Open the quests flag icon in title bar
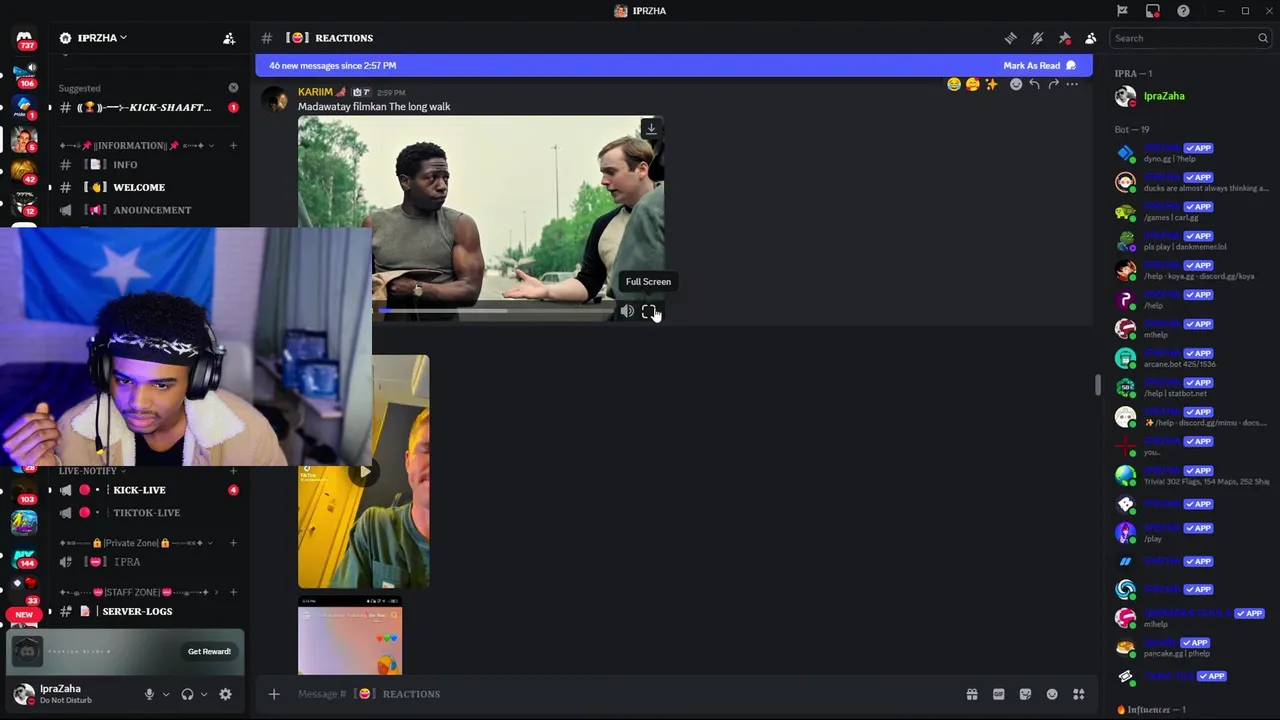The image size is (1280, 720). pos(1122,11)
